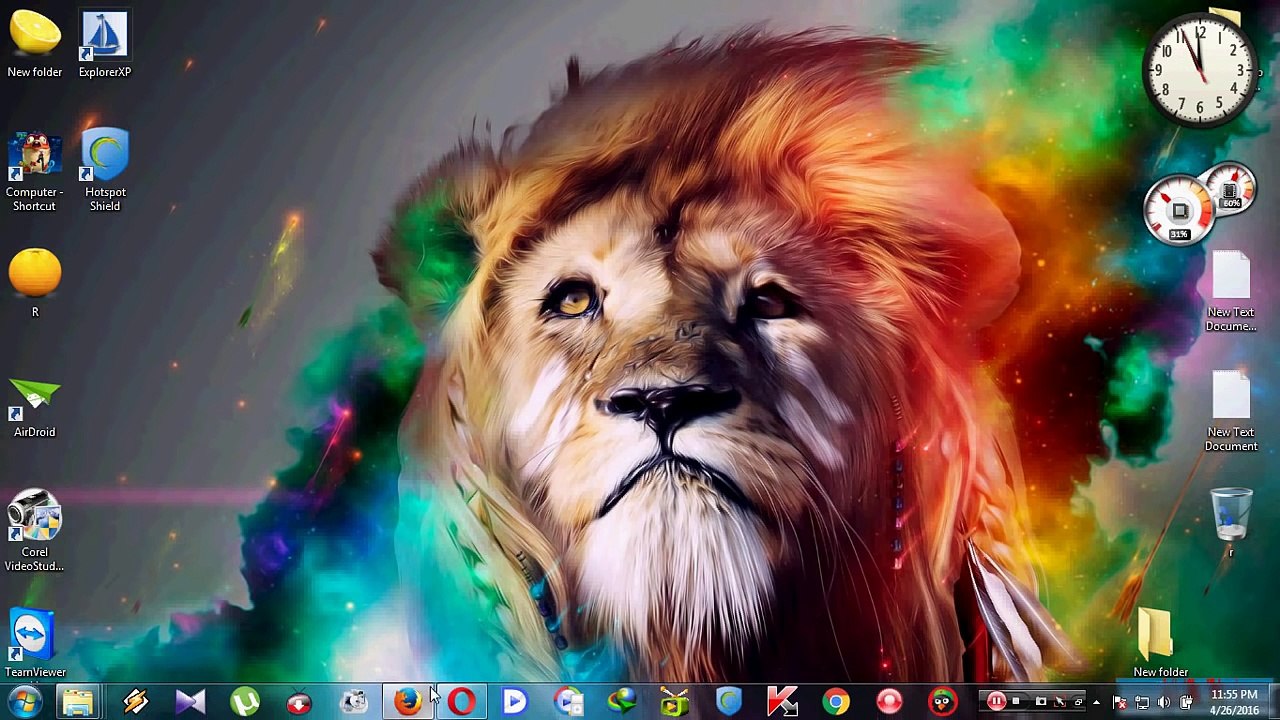This screenshot has width=1280, height=720.
Task: Open Google Chrome in the taskbar
Action: (836, 702)
